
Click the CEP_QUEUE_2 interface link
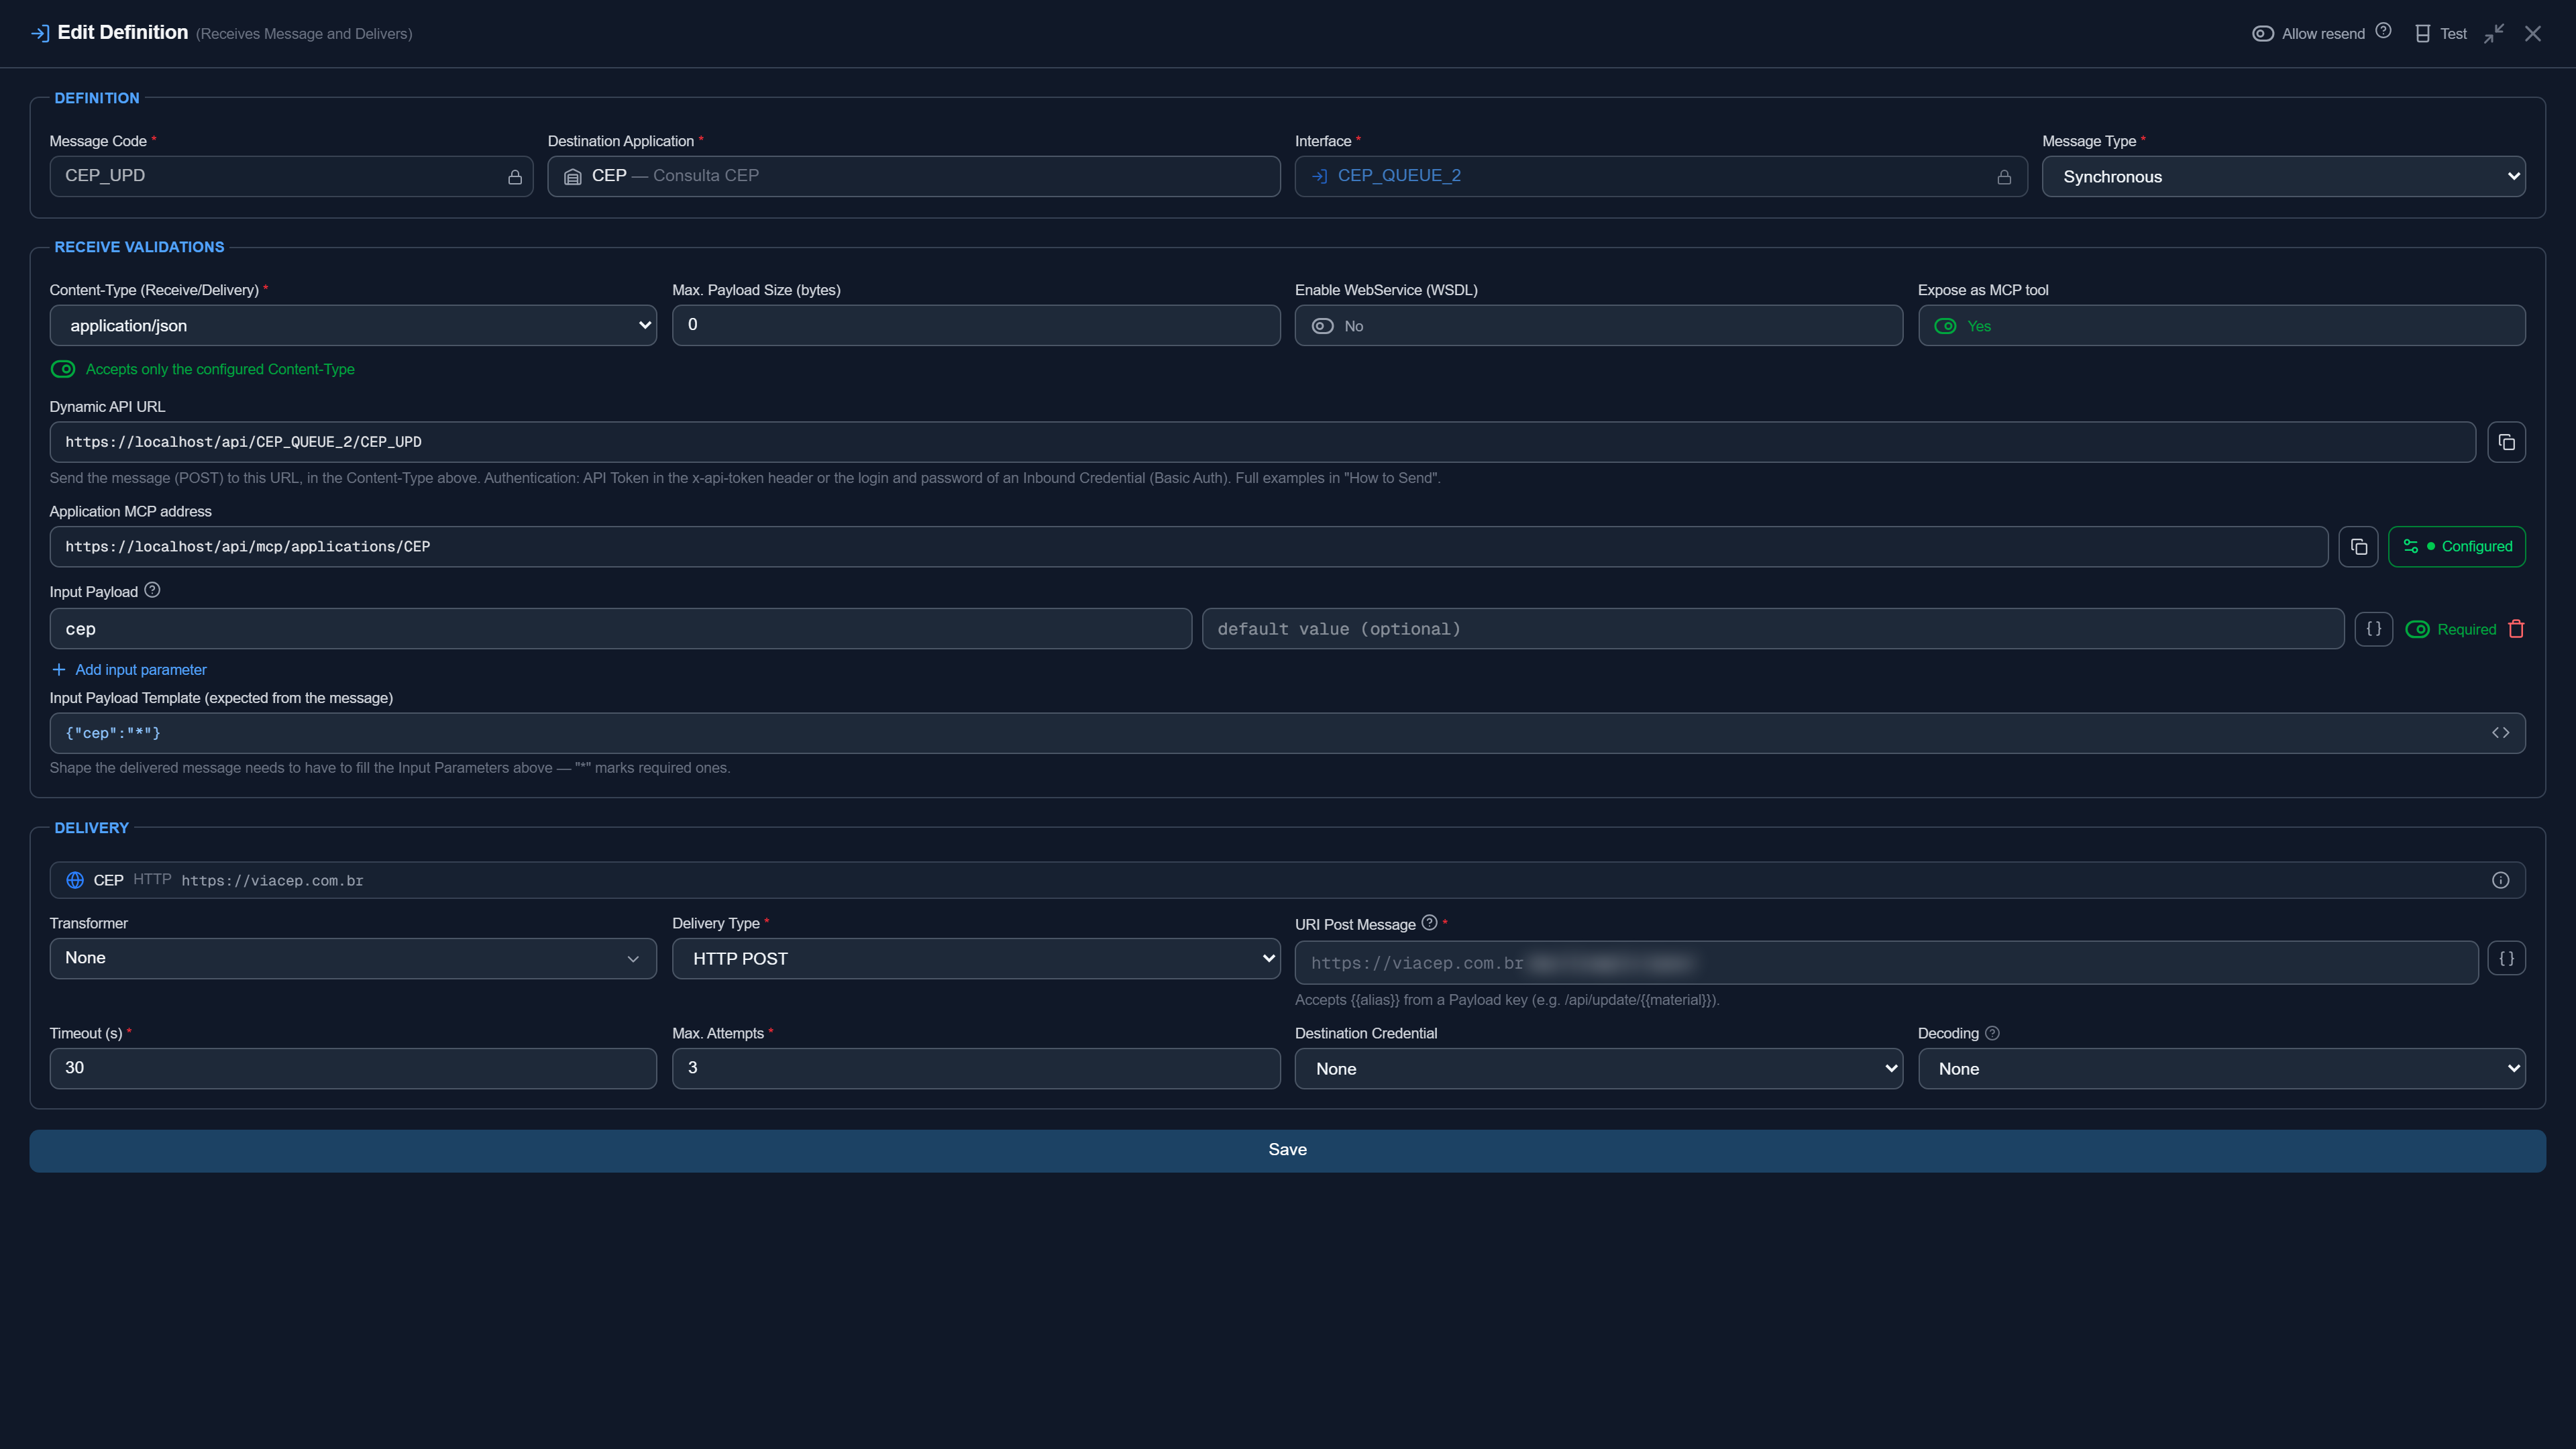[x=1399, y=176]
